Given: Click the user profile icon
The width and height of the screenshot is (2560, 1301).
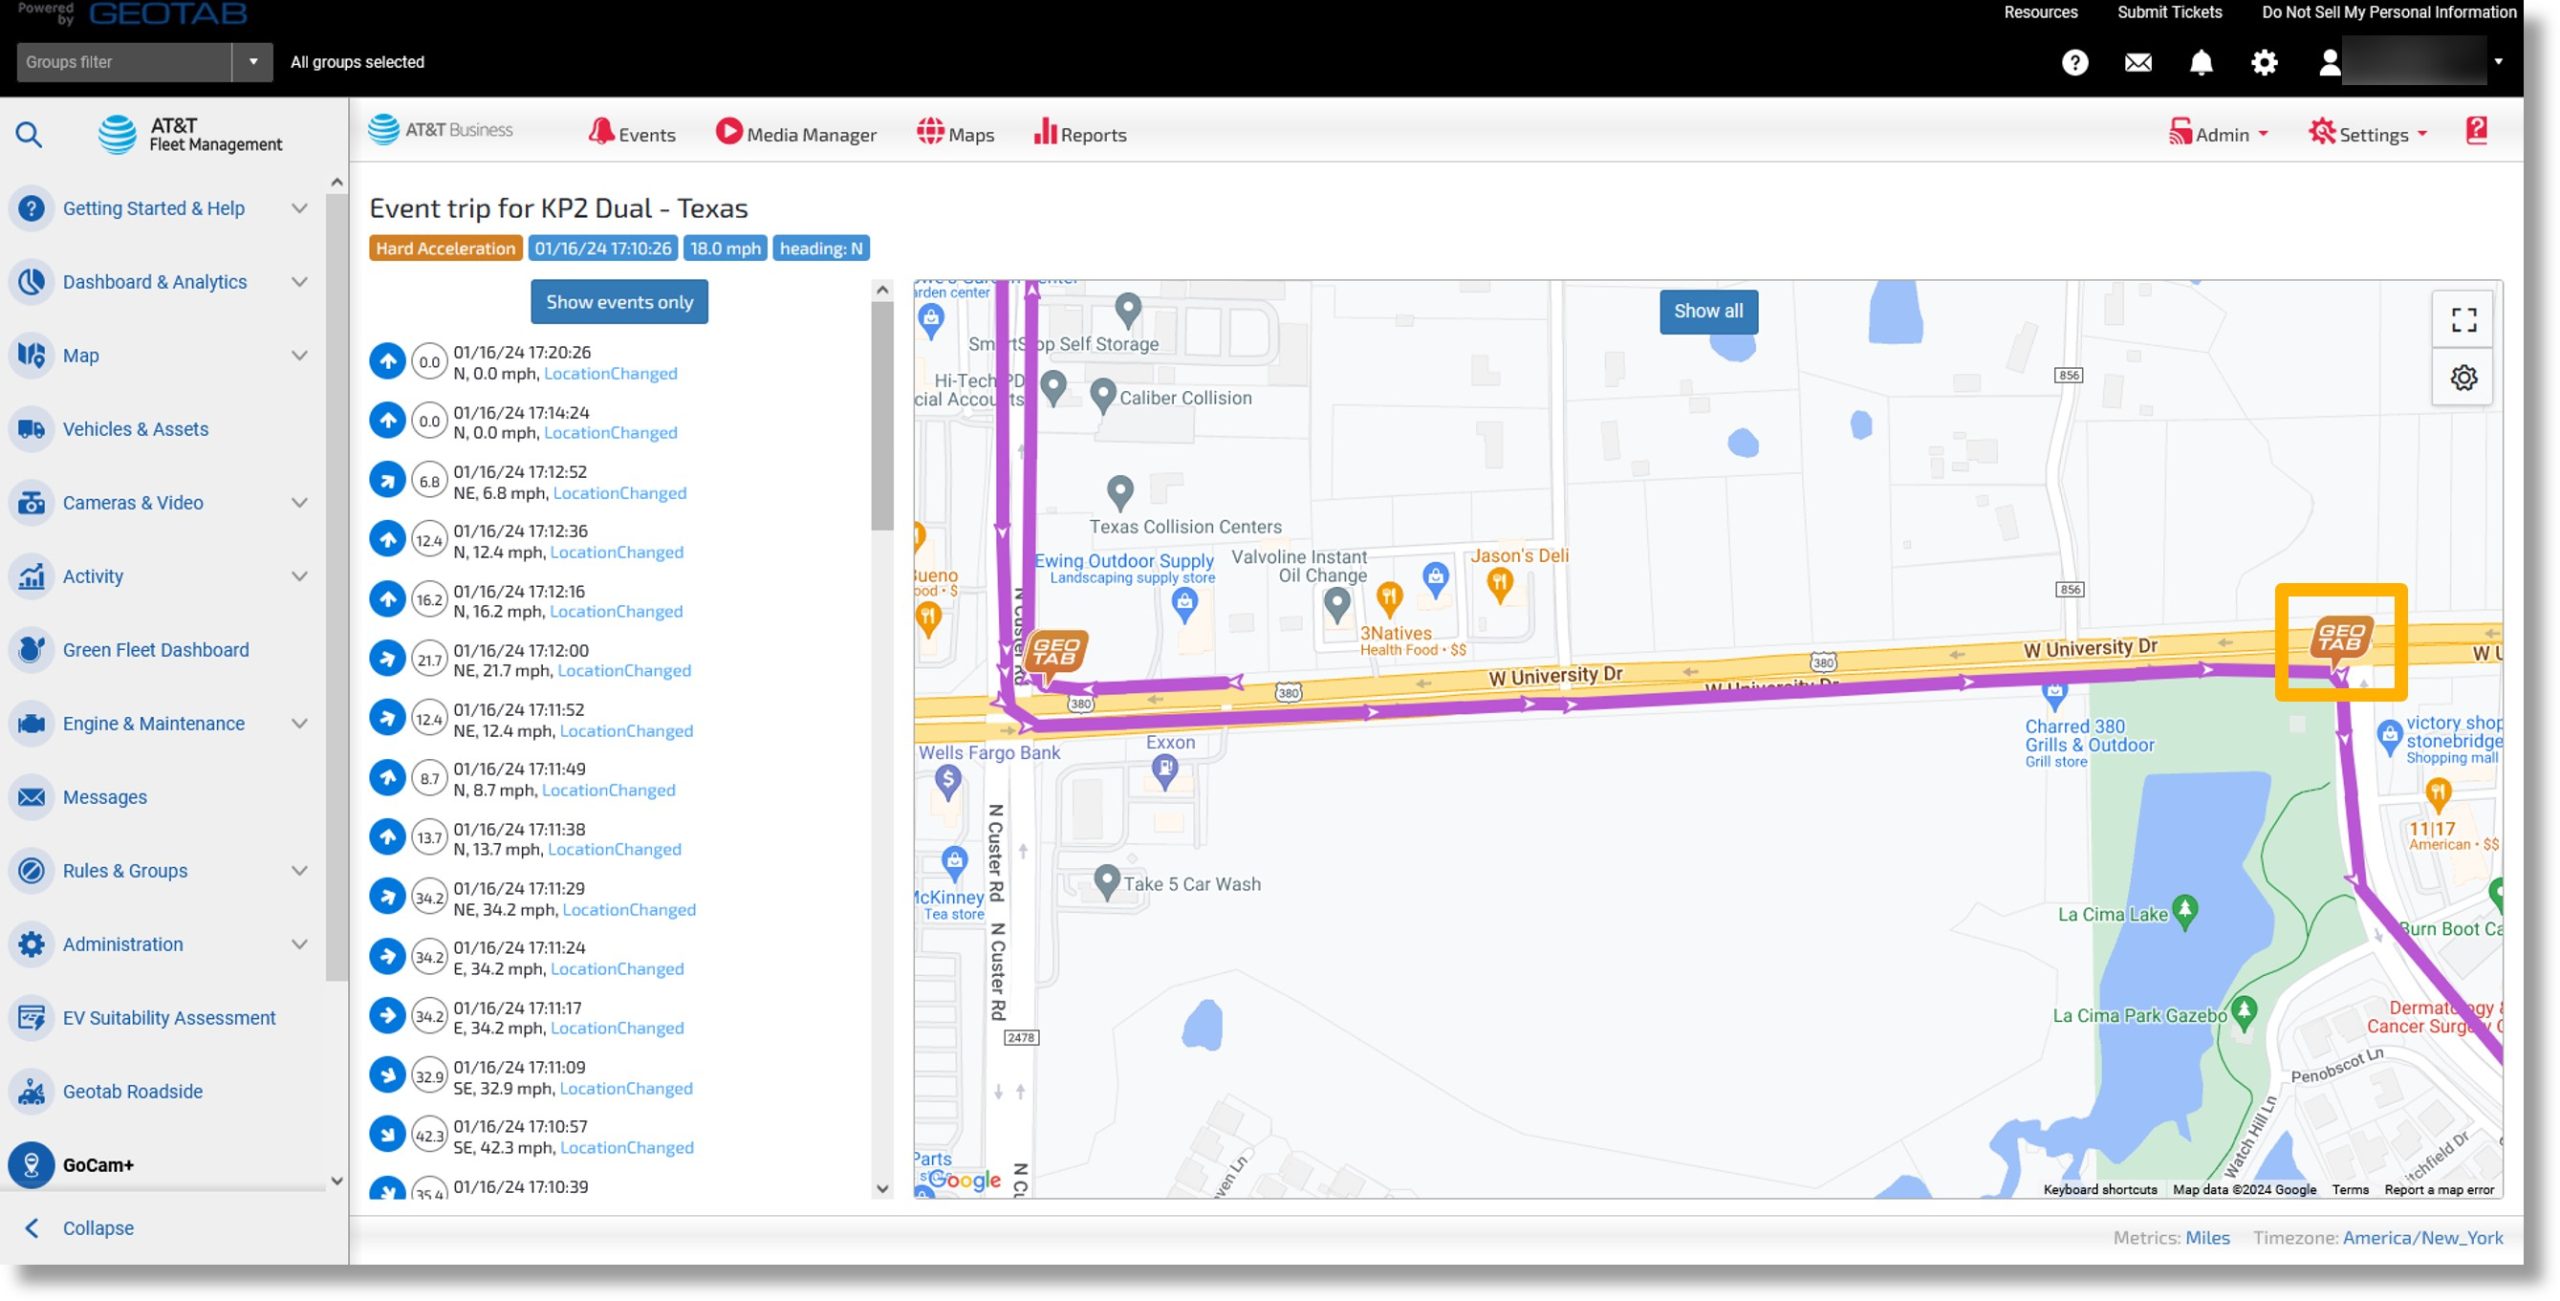Looking at the screenshot, I should click(x=2329, y=63).
